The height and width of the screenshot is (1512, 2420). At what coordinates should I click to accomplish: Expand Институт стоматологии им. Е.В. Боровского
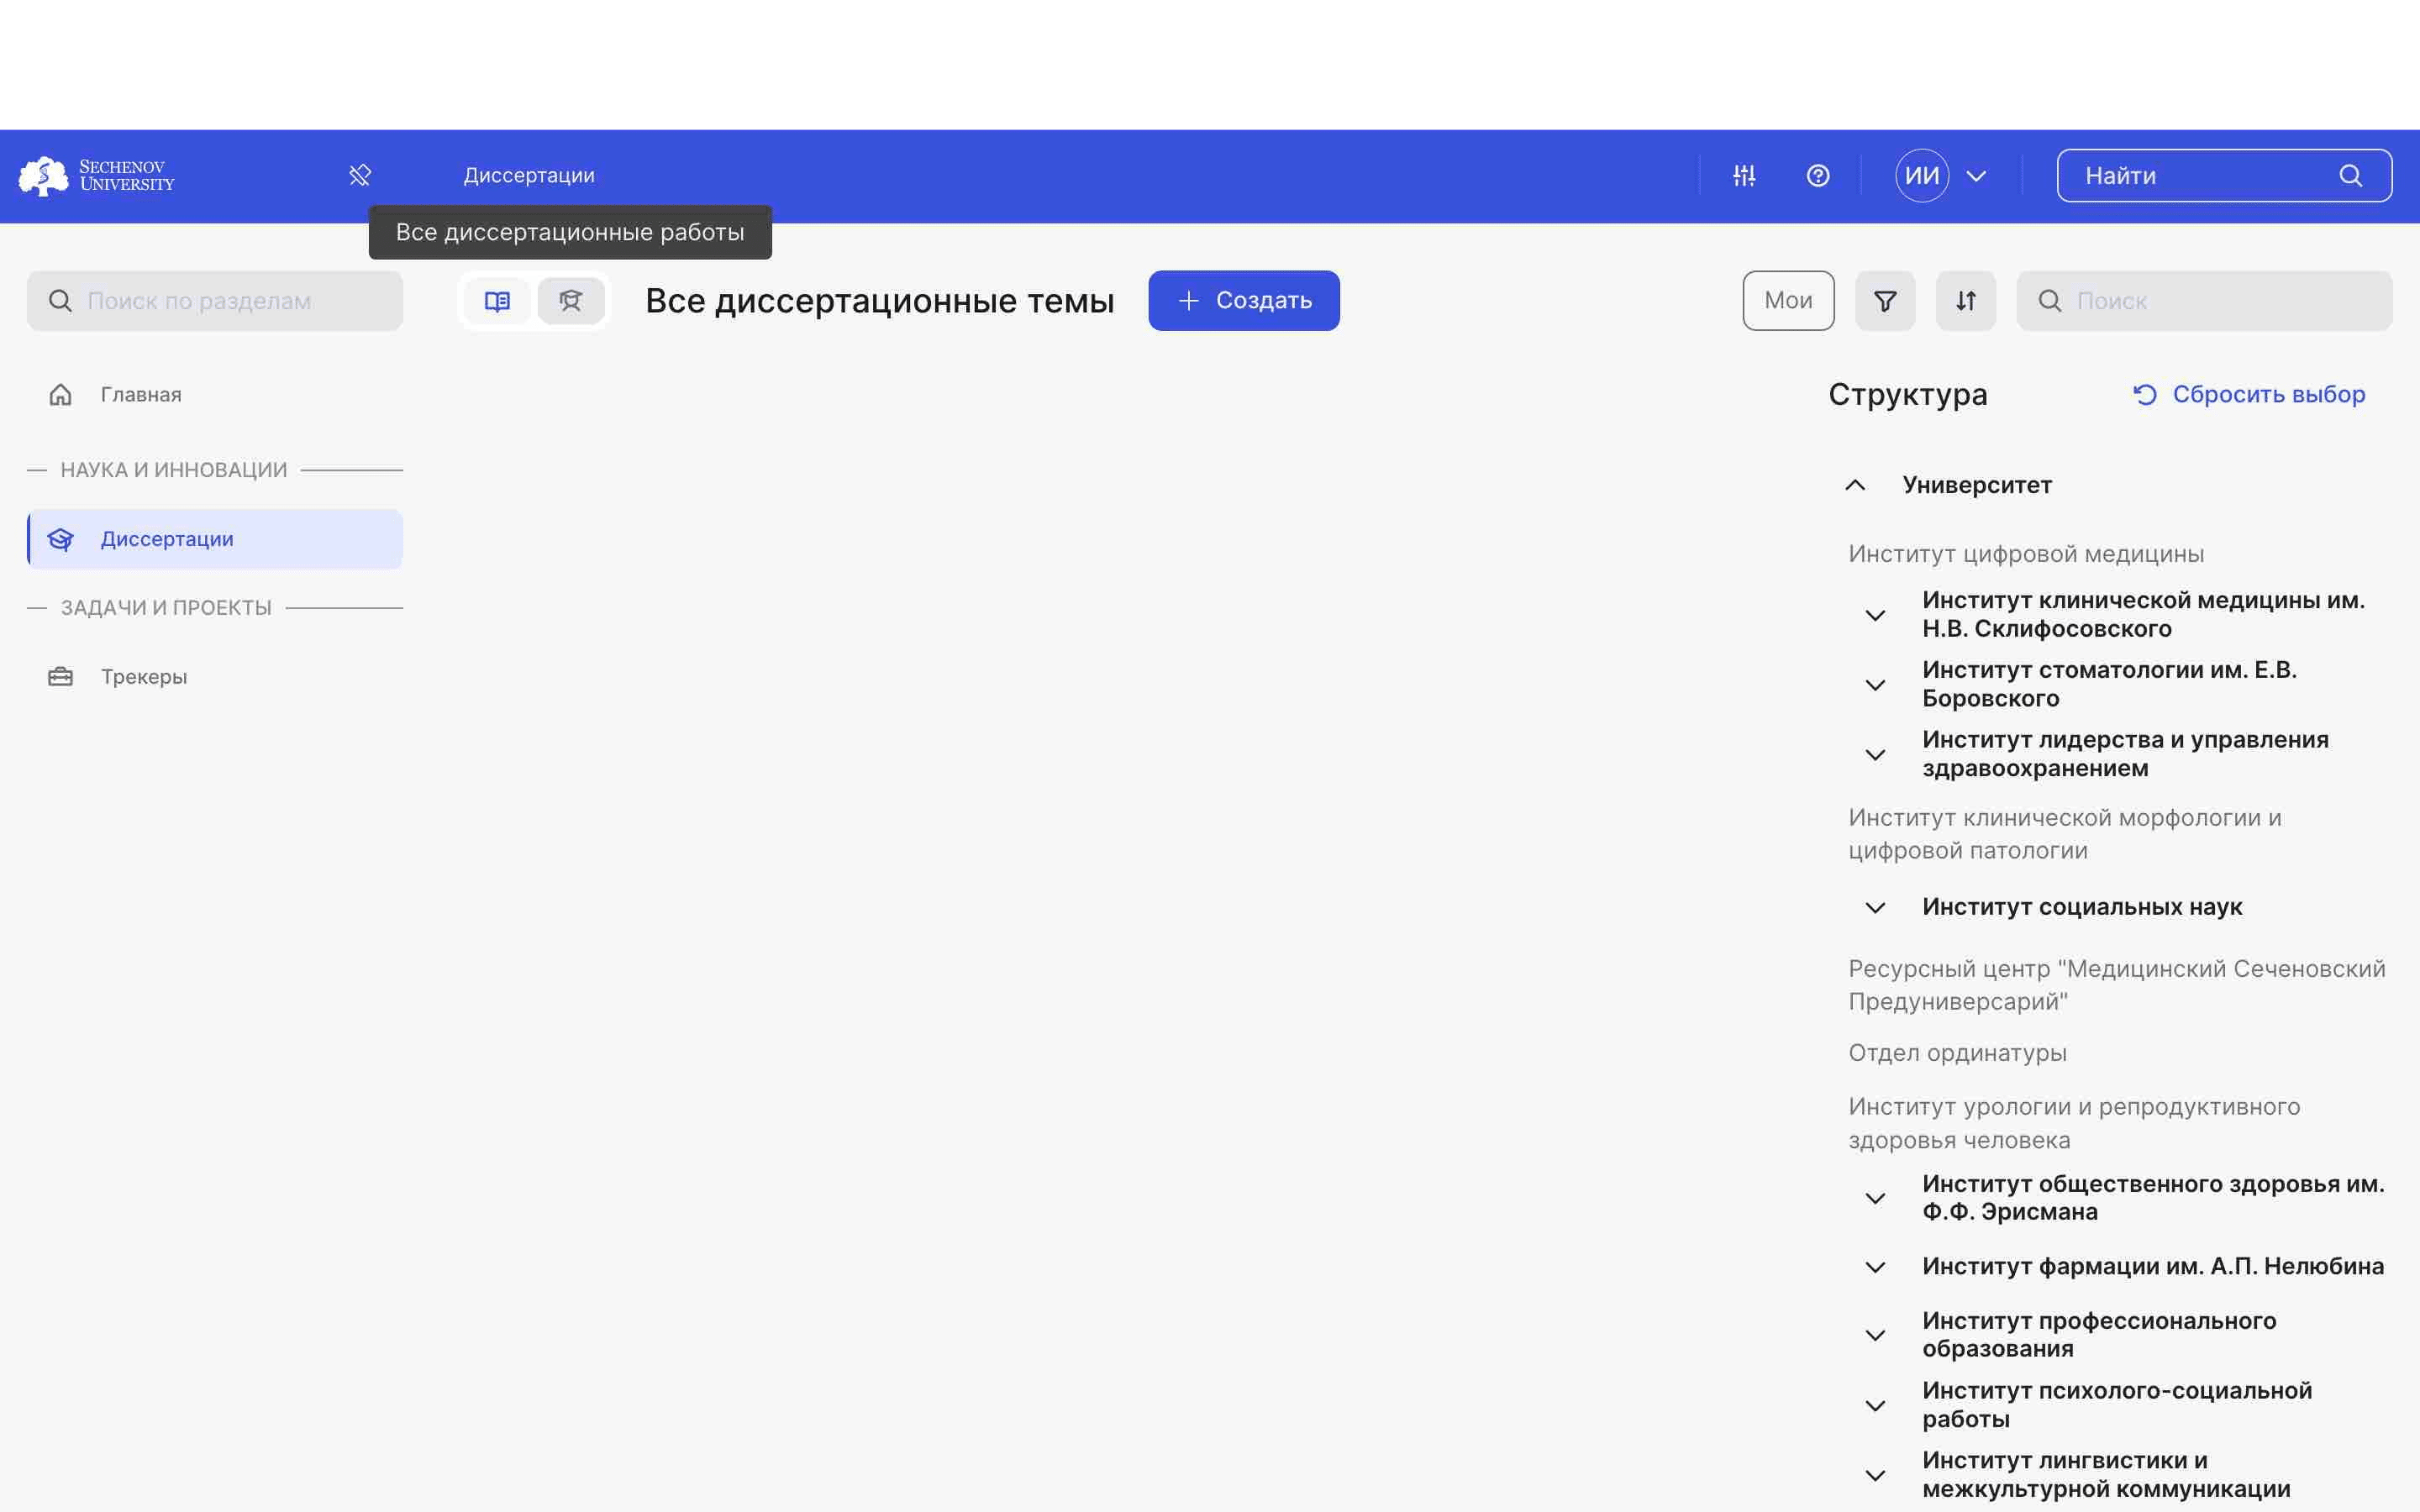coord(1875,685)
